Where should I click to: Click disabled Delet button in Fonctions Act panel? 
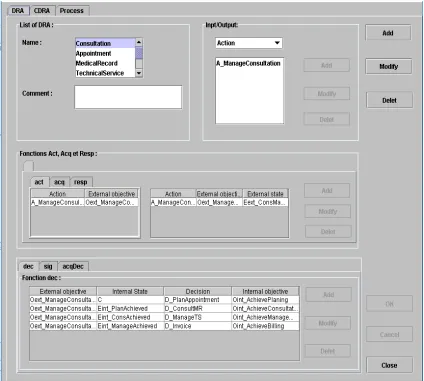(328, 232)
